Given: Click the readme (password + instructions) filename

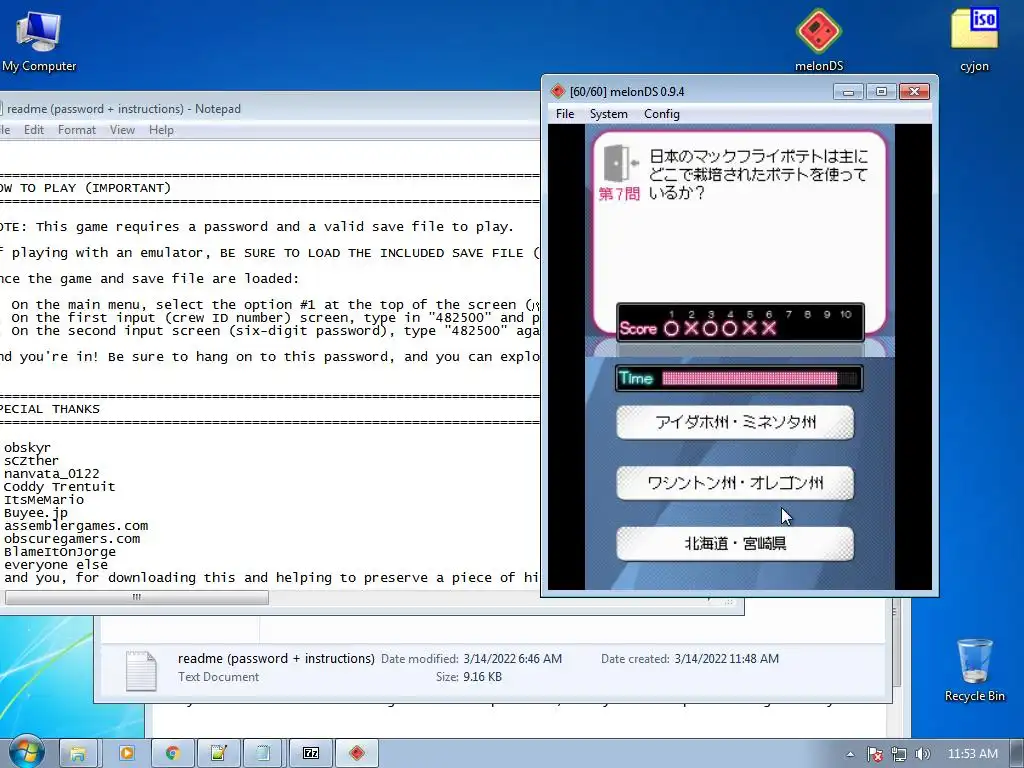Looking at the screenshot, I should click(x=276, y=658).
